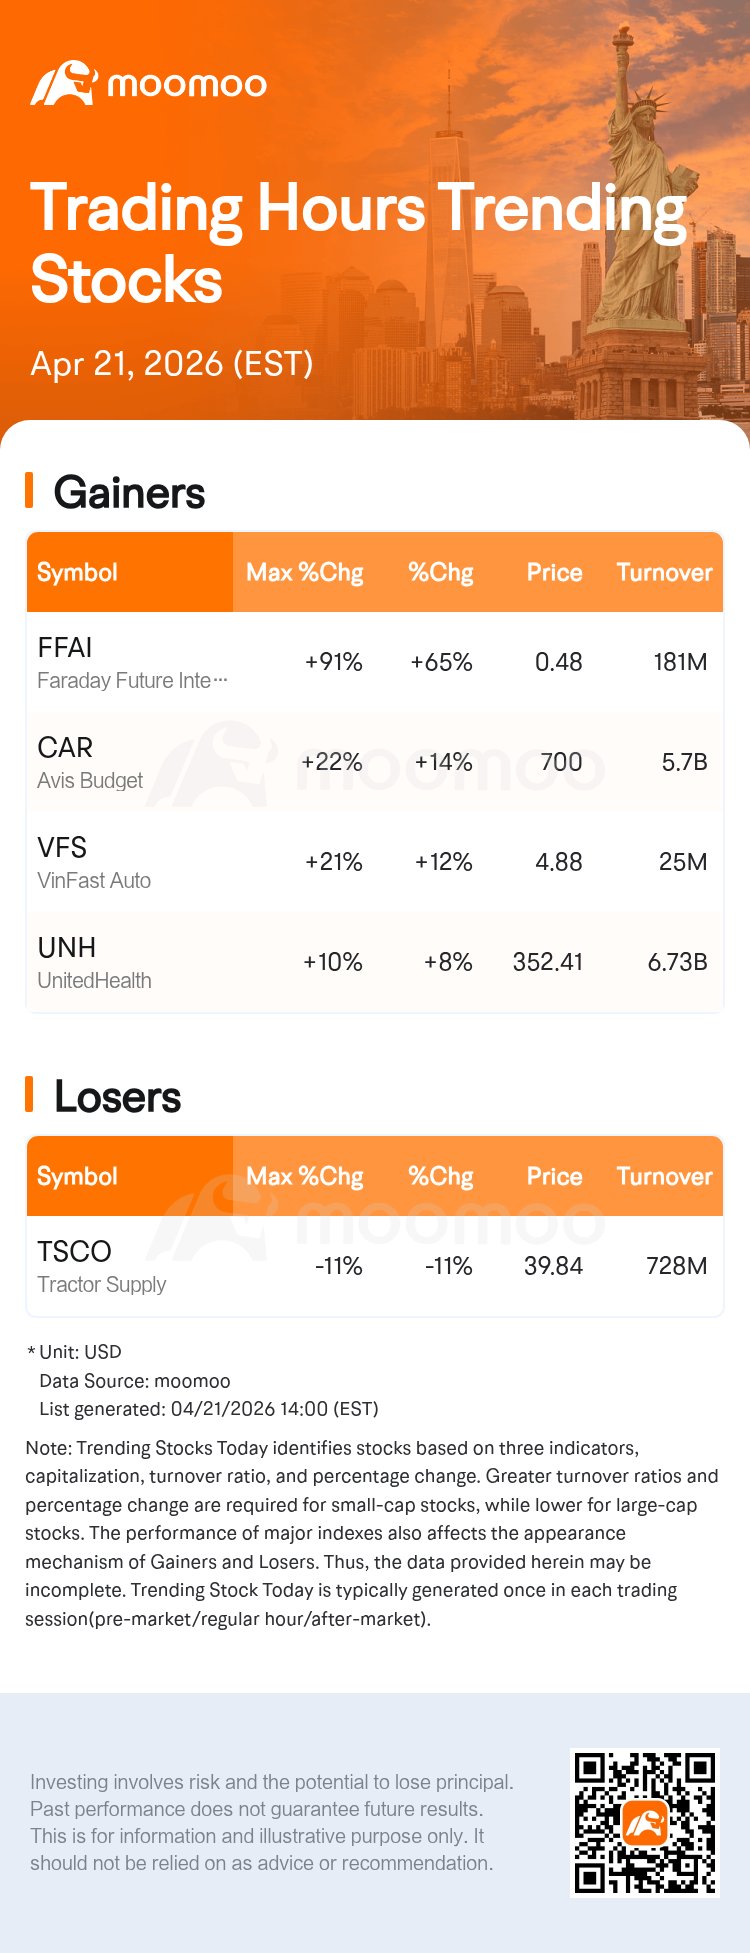Click the Gainers Price column header

coord(554,573)
